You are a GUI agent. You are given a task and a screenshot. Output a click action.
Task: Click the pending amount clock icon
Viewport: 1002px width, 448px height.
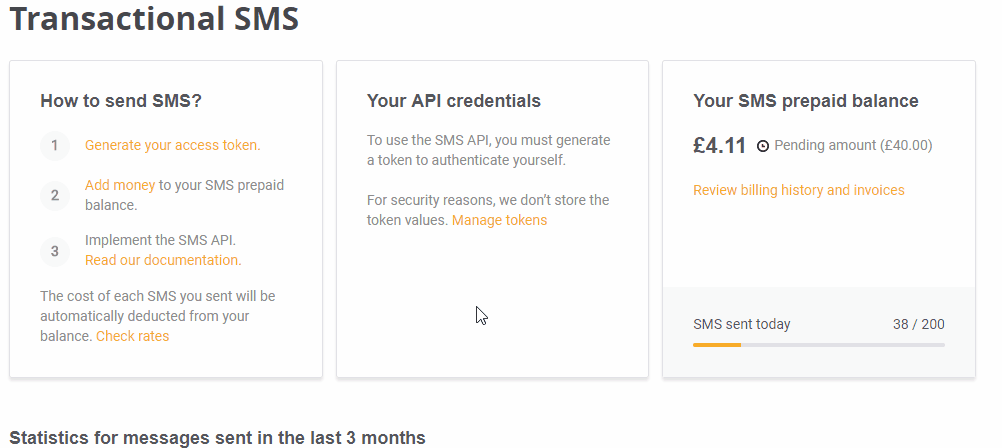pyautogui.click(x=763, y=146)
